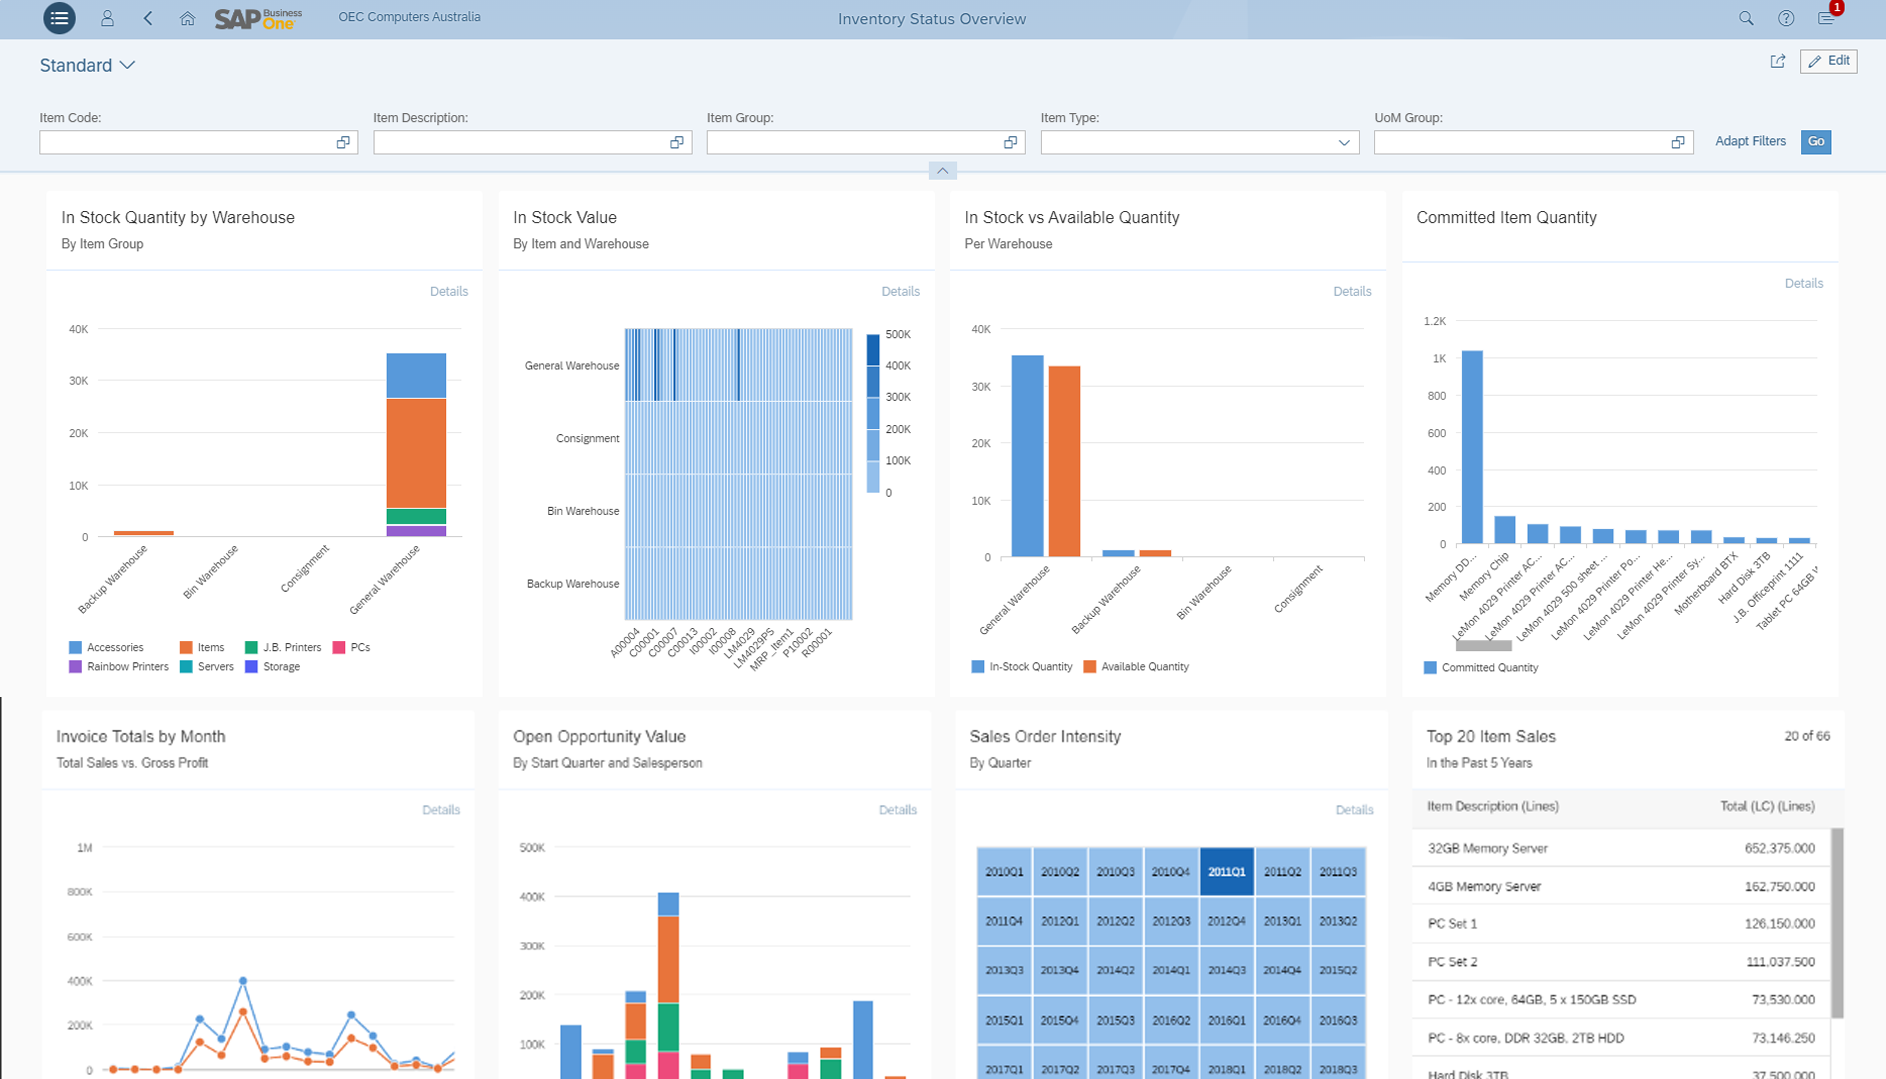The image size is (1886, 1079).
Task: Select the 2011Q1 tile in Sales Order Intensity
Action: 1226,871
